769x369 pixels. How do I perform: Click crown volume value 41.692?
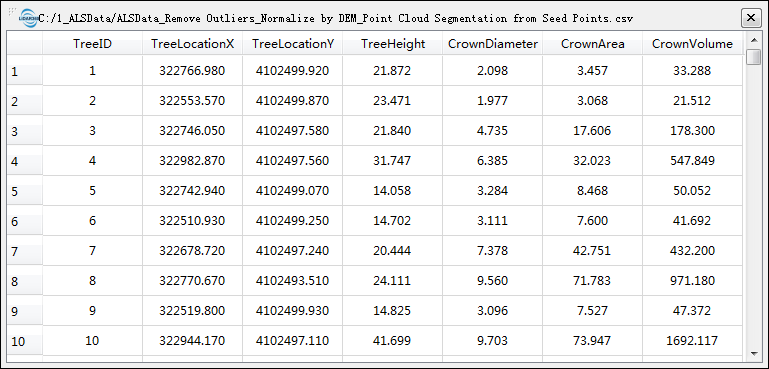692,220
